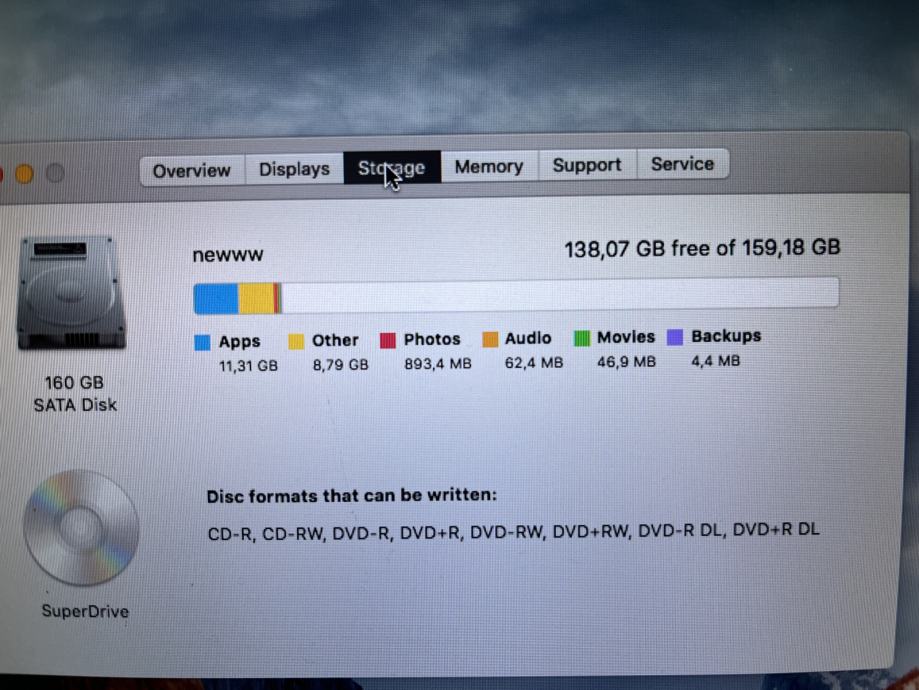Click the volume name 'newww'
Viewport: 919px width, 690px height.
point(228,255)
